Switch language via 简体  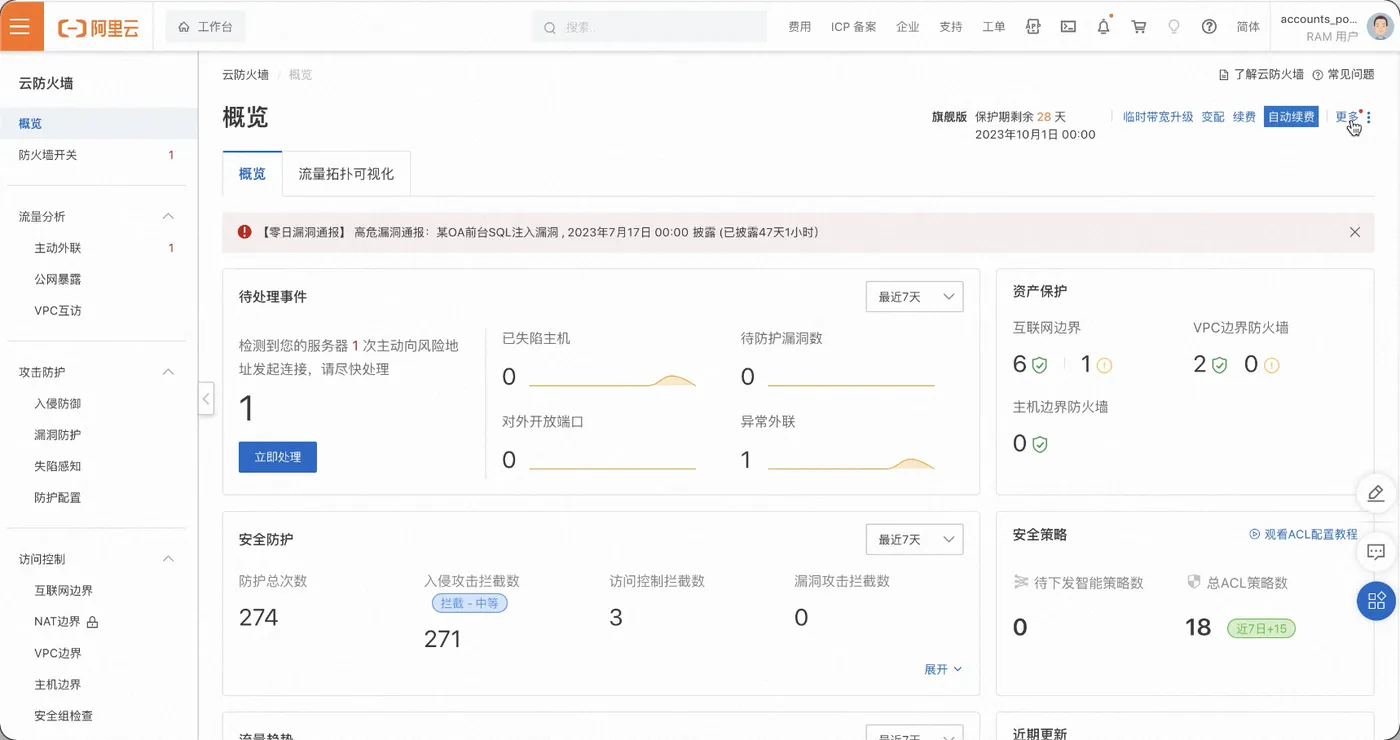1248,27
